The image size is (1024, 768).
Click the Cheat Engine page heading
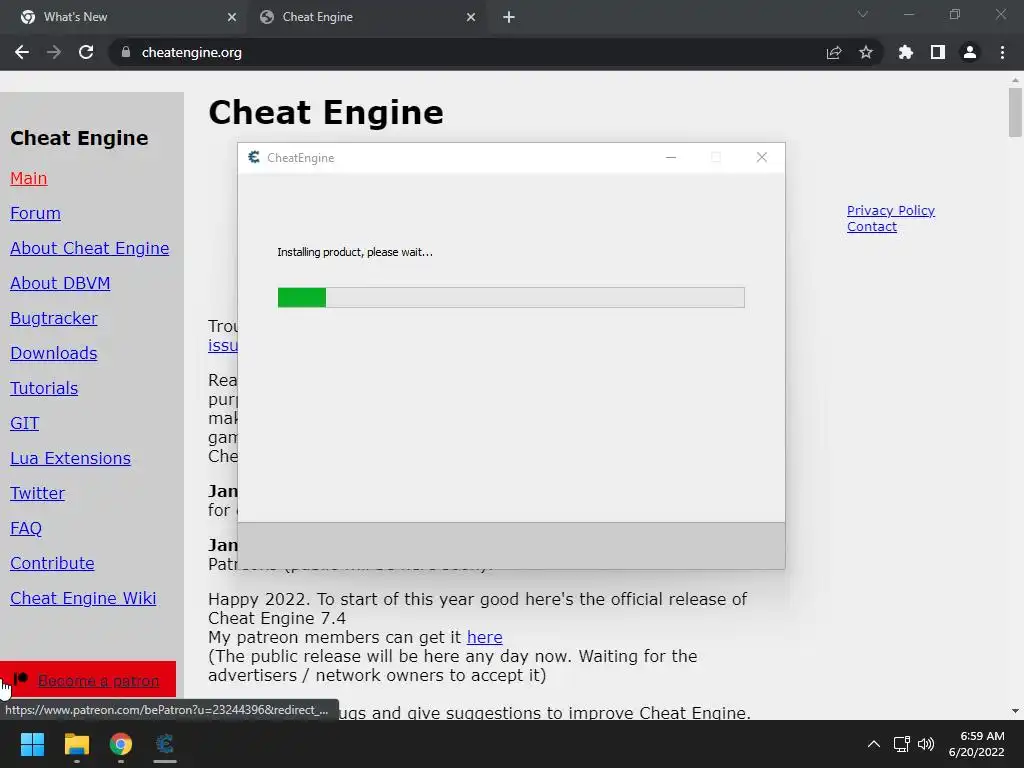pos(326,112)
